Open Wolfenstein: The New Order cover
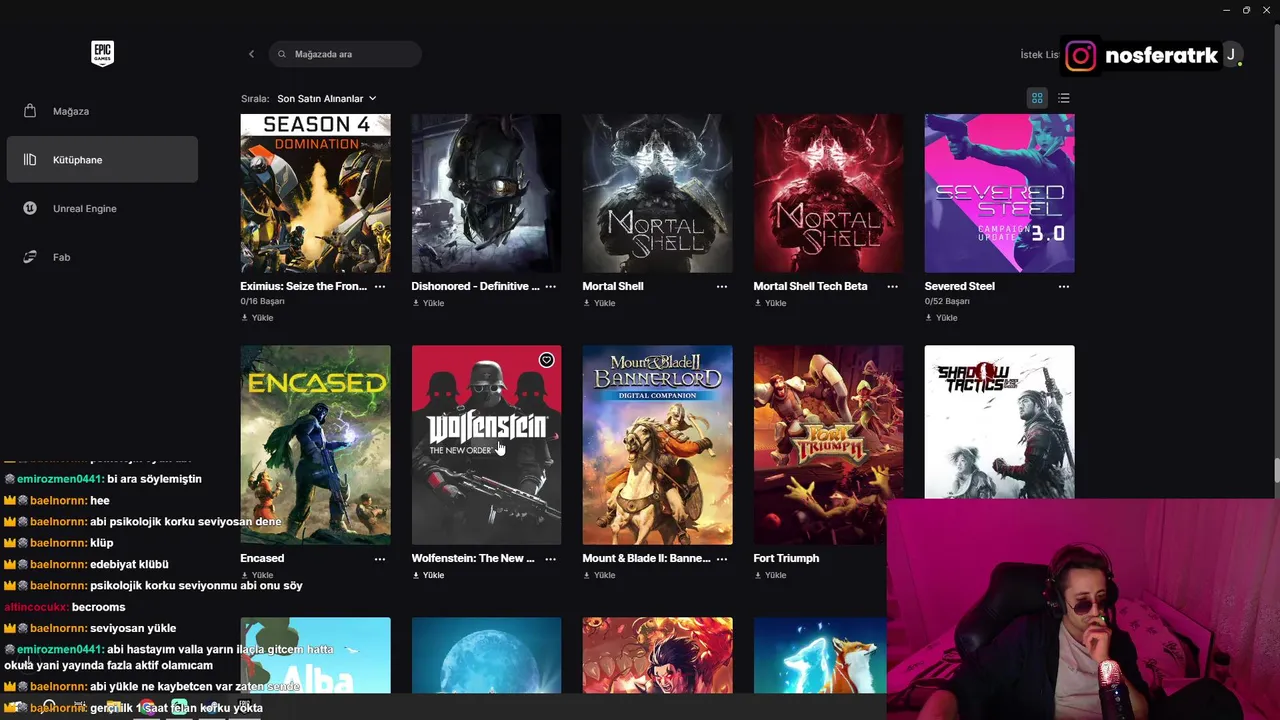Screen dimensions: 1280x720 (486, 445)
